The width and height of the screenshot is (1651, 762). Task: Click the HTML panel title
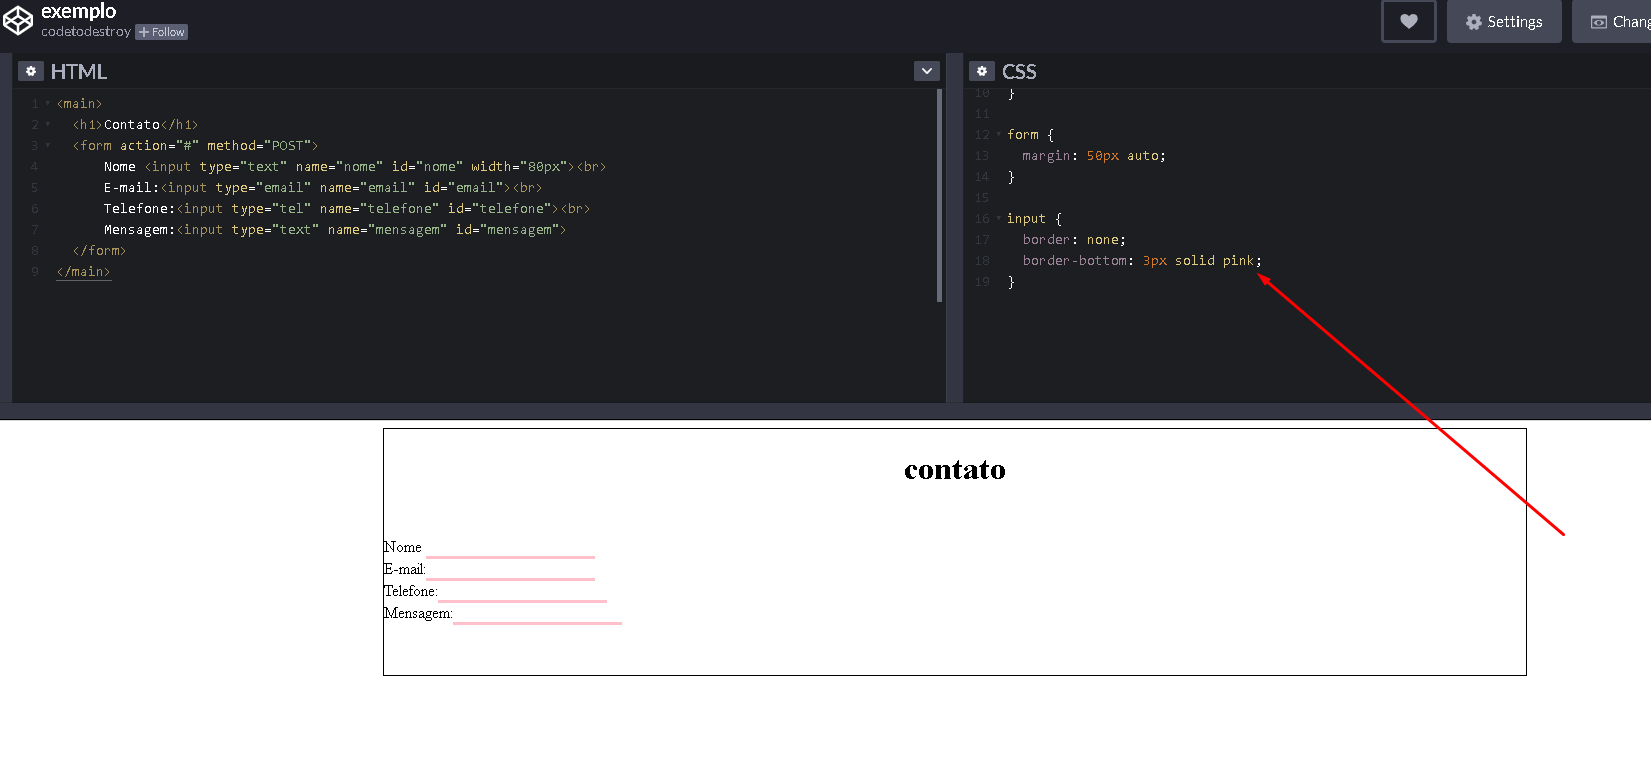point(79,72)
